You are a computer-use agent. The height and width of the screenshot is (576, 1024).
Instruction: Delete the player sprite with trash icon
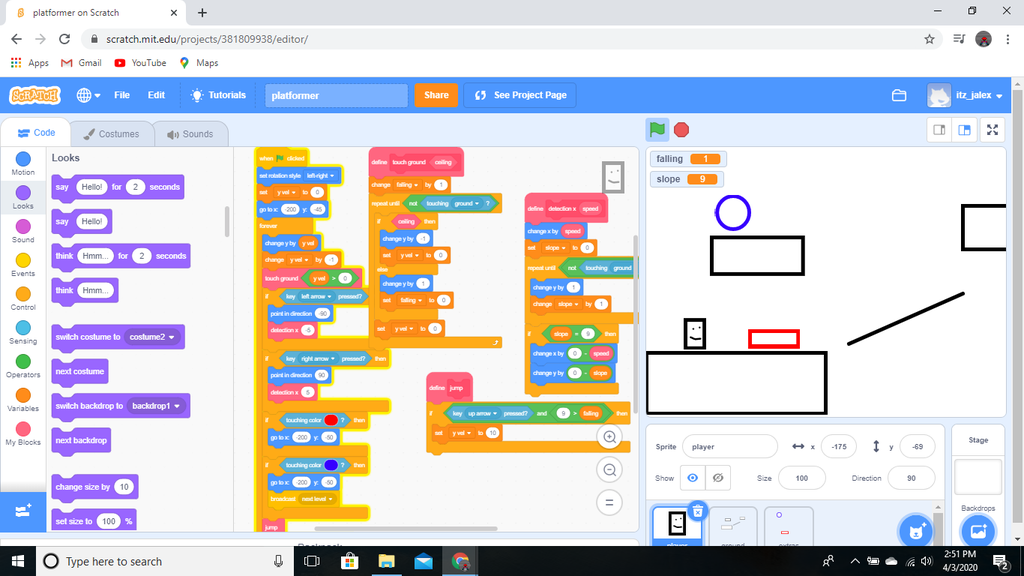[x=697, y=511]
